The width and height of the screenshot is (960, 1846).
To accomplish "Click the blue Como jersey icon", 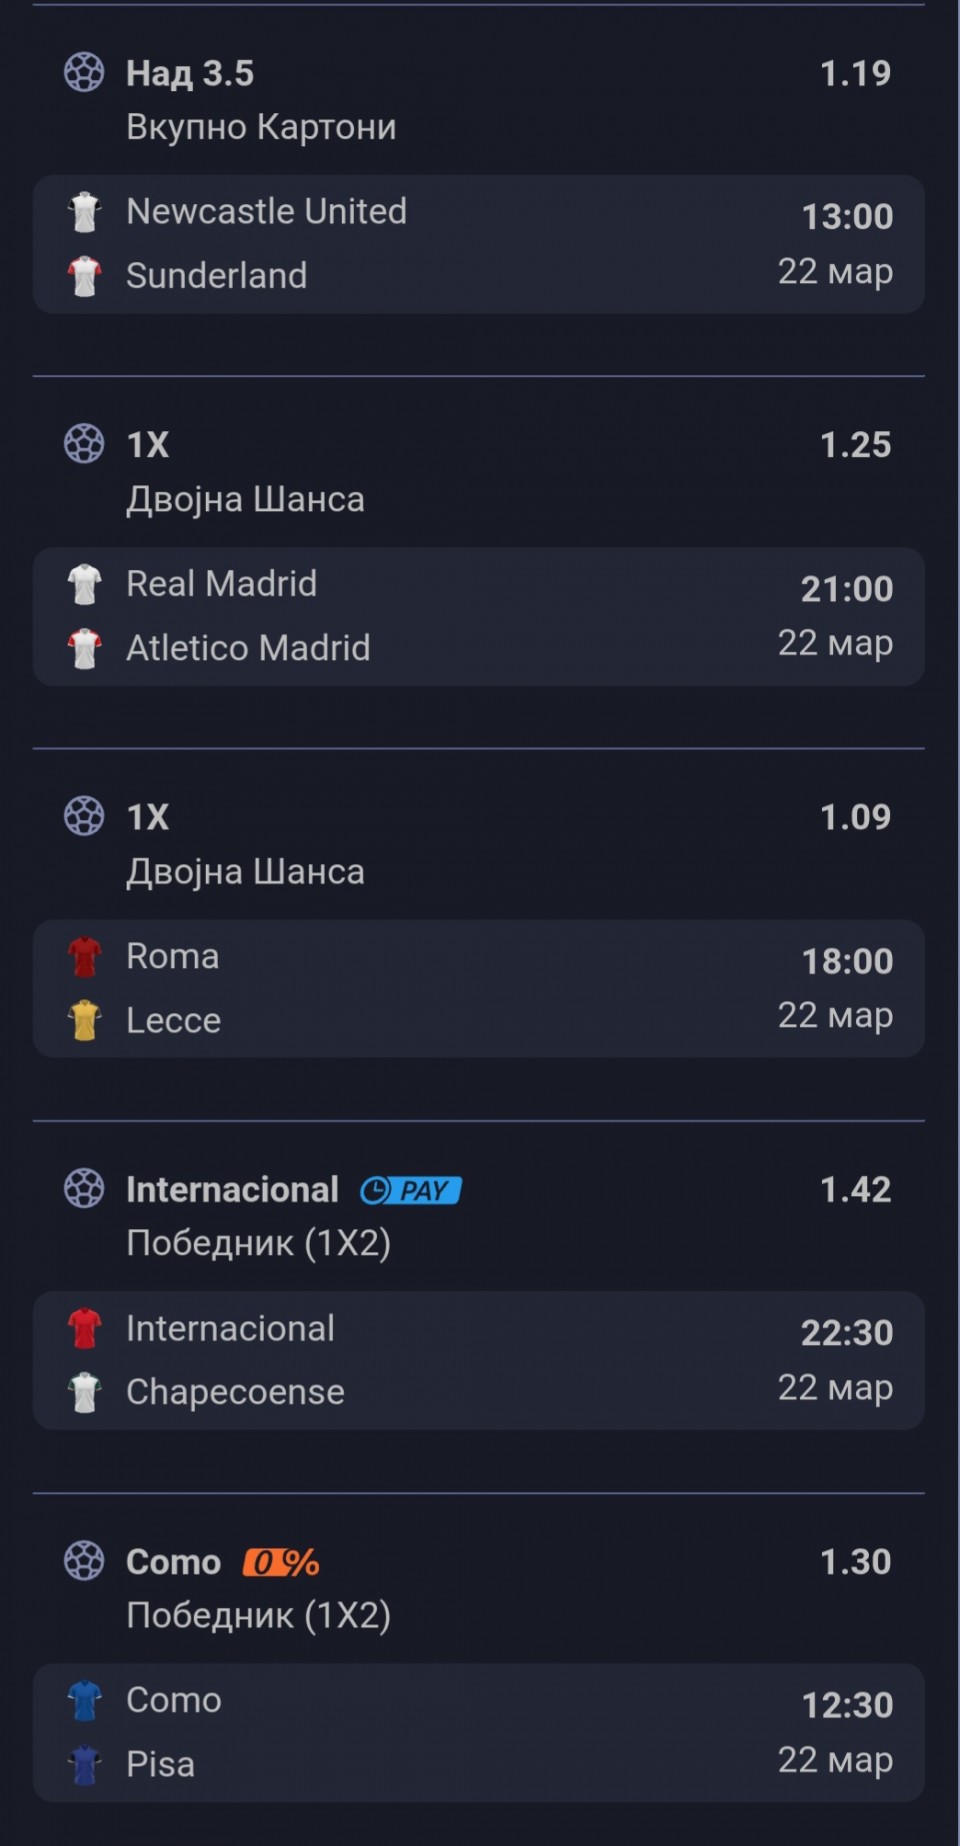I will [x=85, y=1701].
